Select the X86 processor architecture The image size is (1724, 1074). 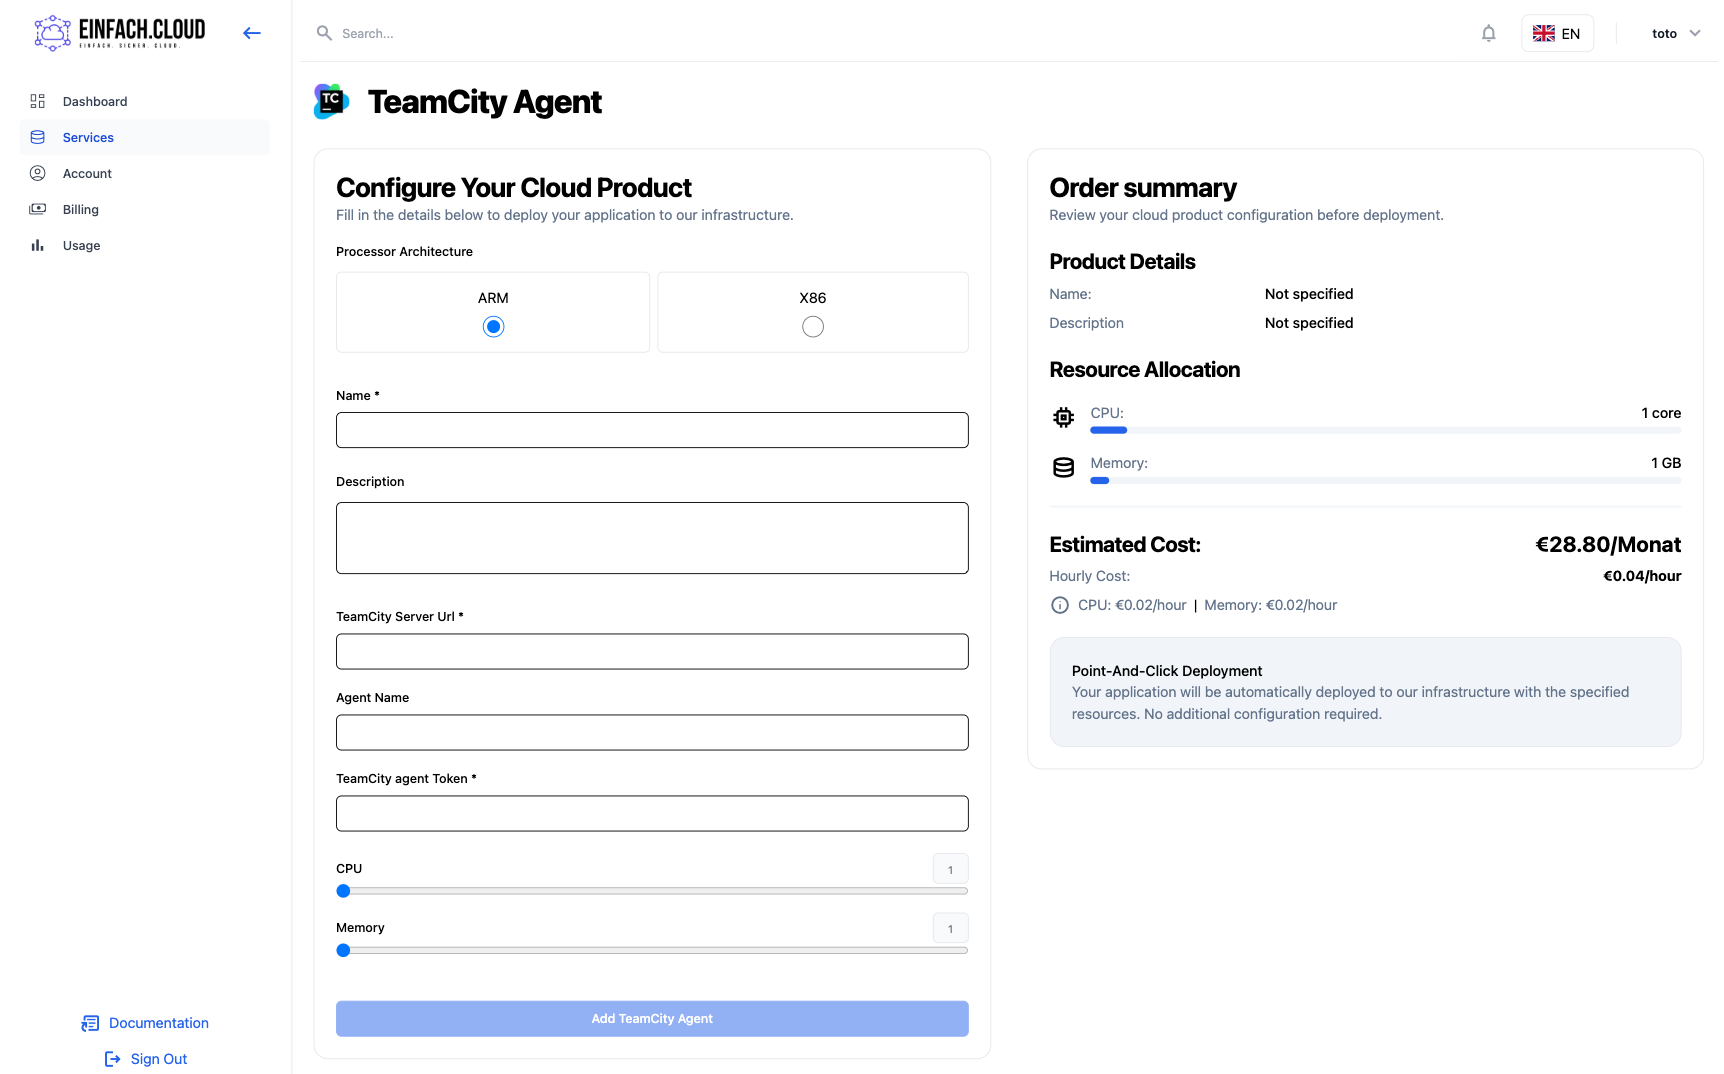[x=812, y=327]
